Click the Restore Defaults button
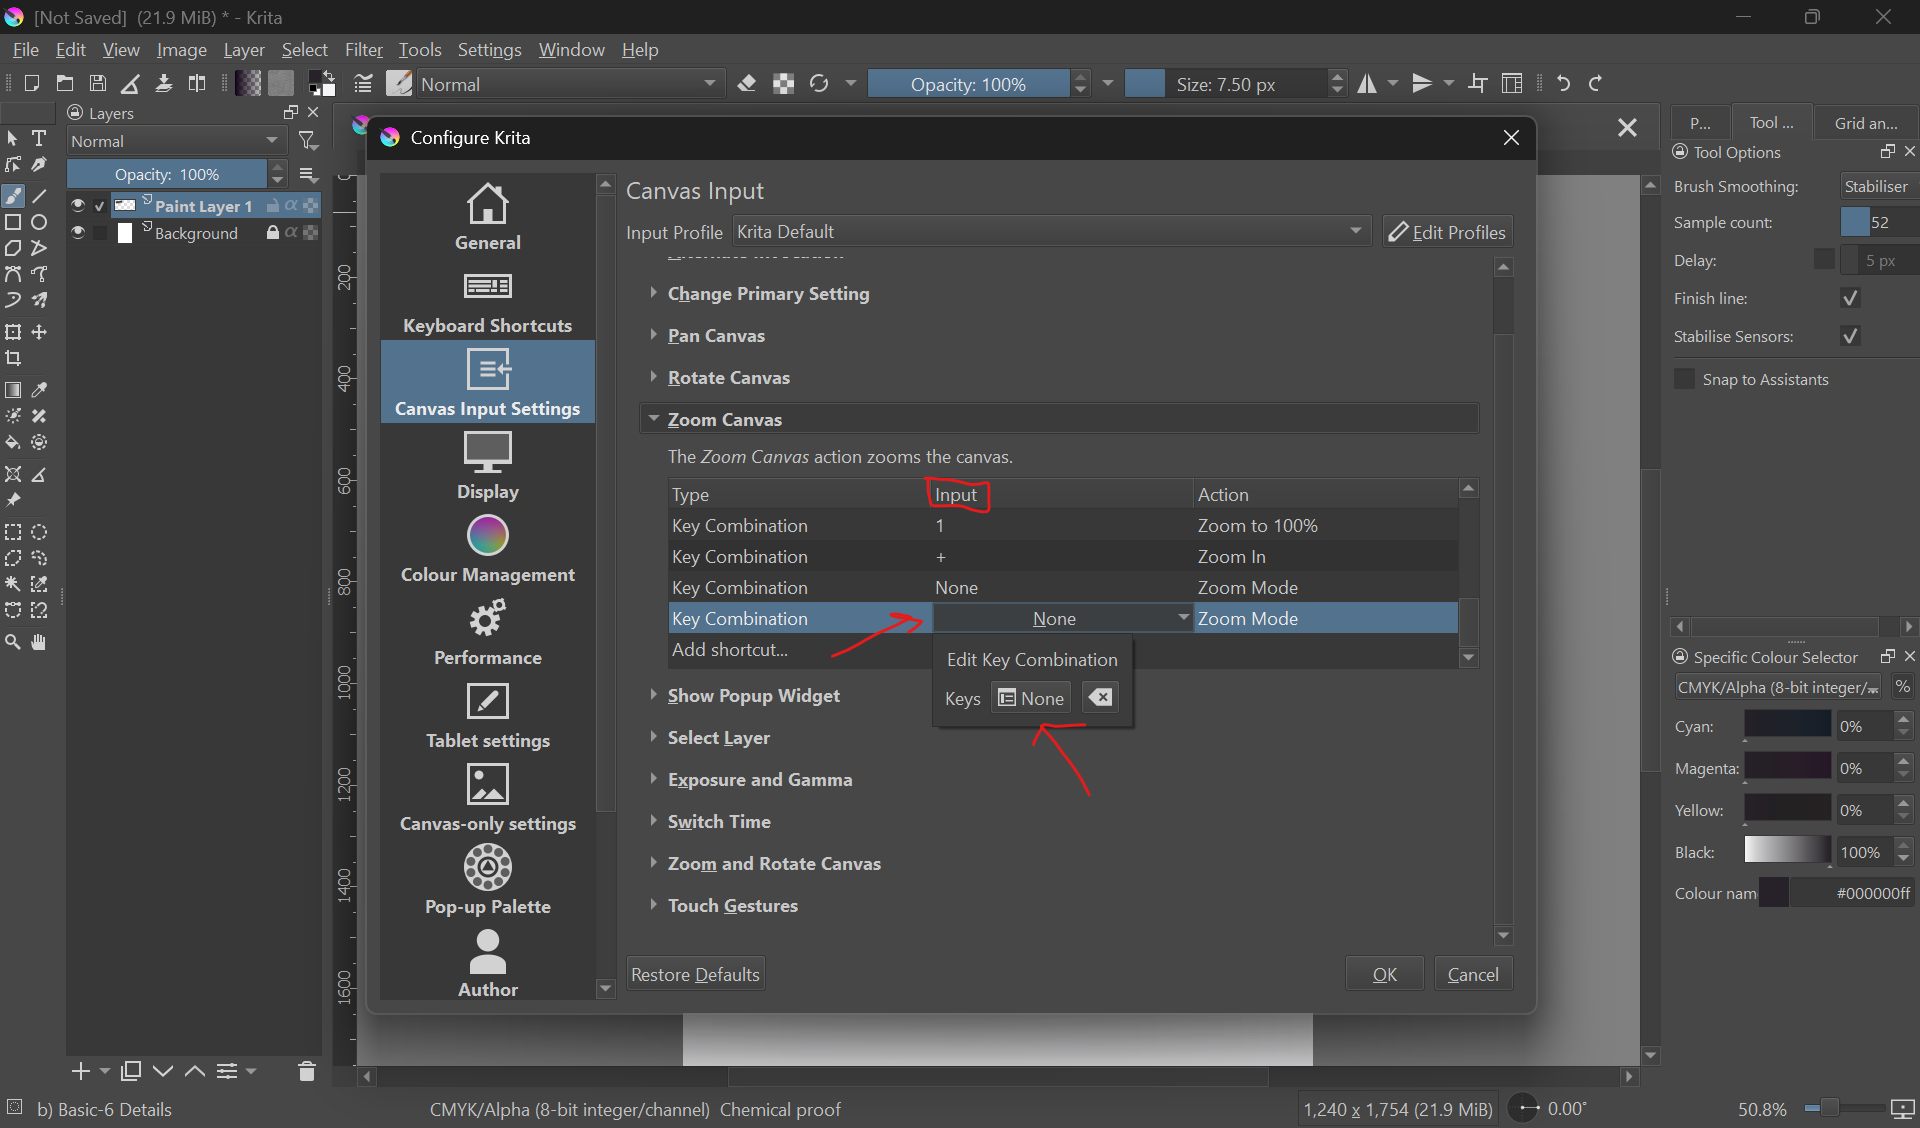 pyautogui.click(x=695, y=974)
